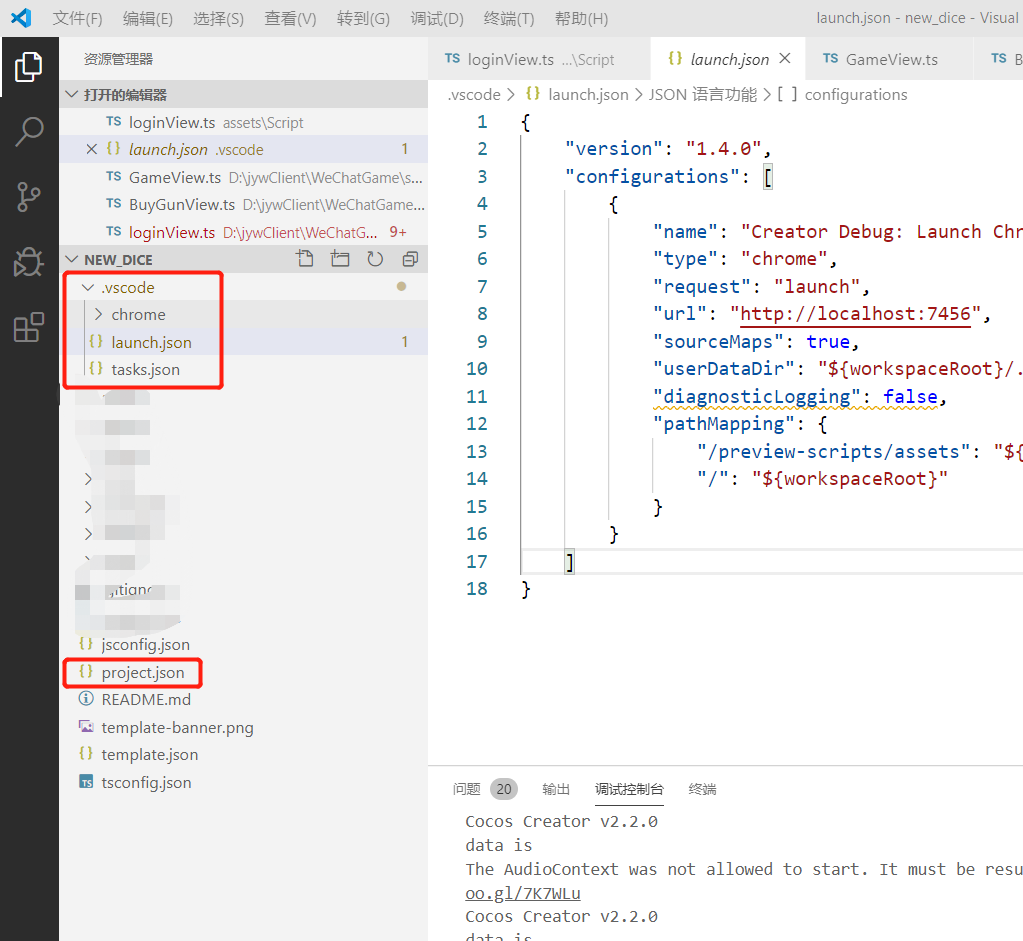Screen dimensions: 1023x941
Task: Open the Search view from the activity bar
Action: (x=29, y=131)
